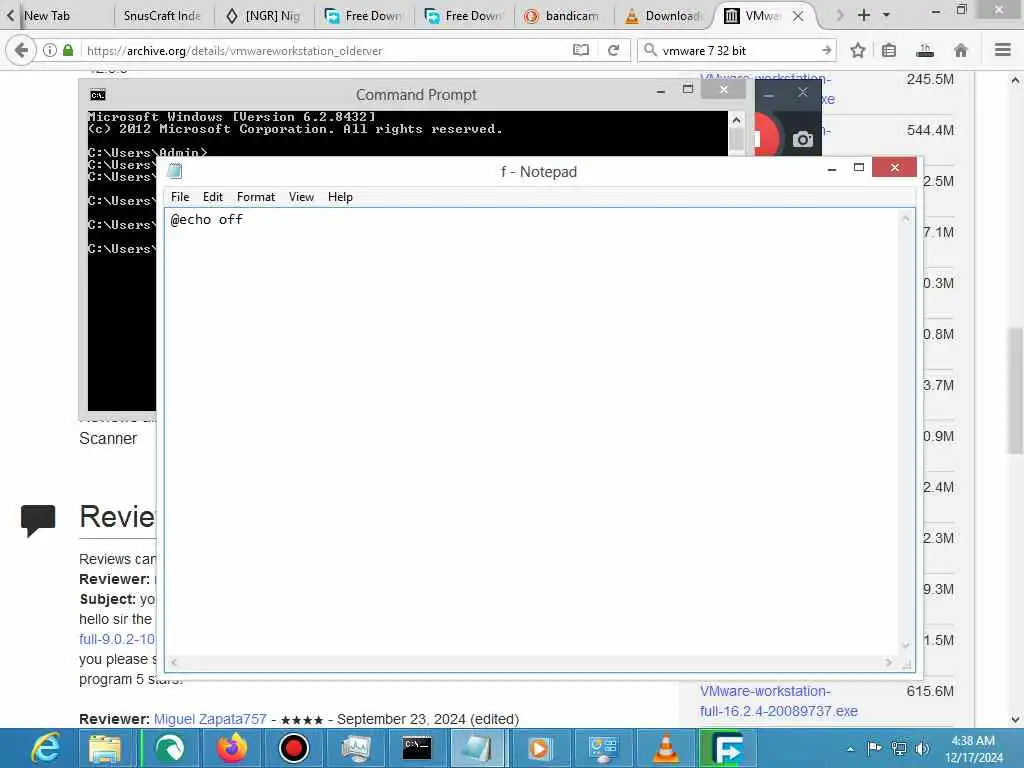Click the Command Prompt scrollbar up arrow
The height and width of the screenshot is (768, 1024).
click(736, 120)
